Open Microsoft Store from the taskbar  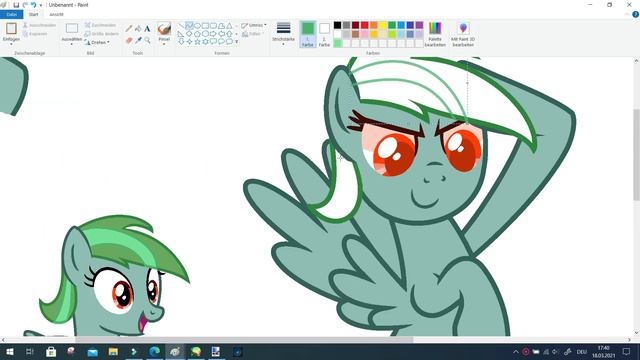tap(51, 351)
